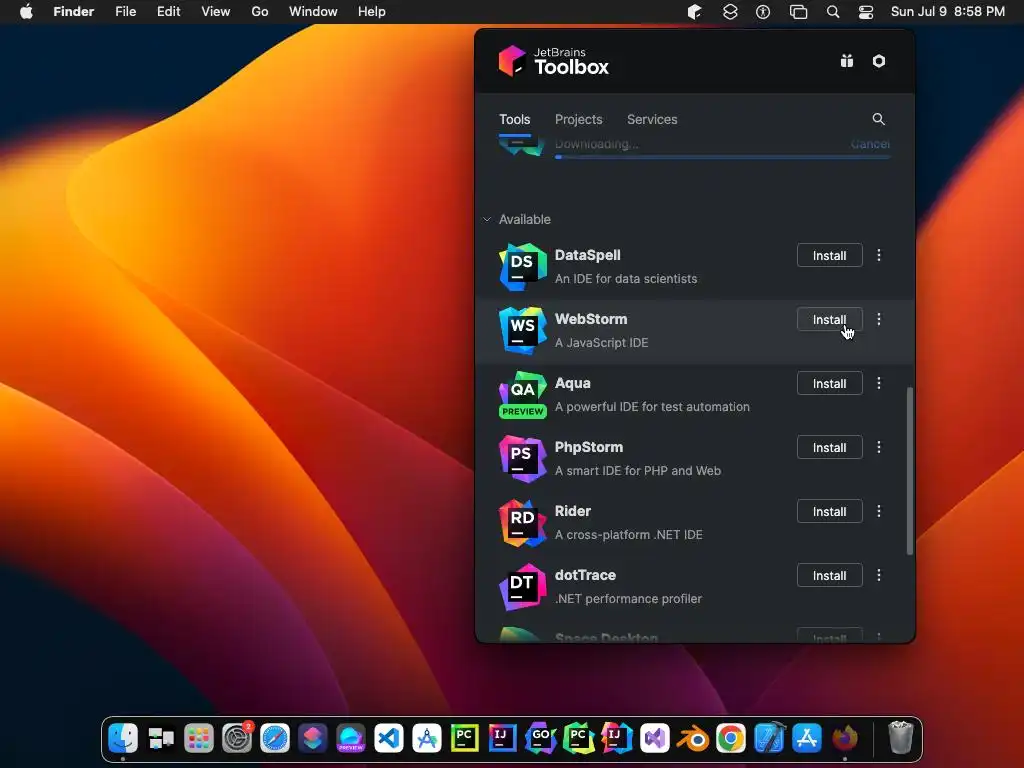The height and width of the screenshot is (768, 1024).
Task: Open the View menu
Action: [x=216, y=12]
